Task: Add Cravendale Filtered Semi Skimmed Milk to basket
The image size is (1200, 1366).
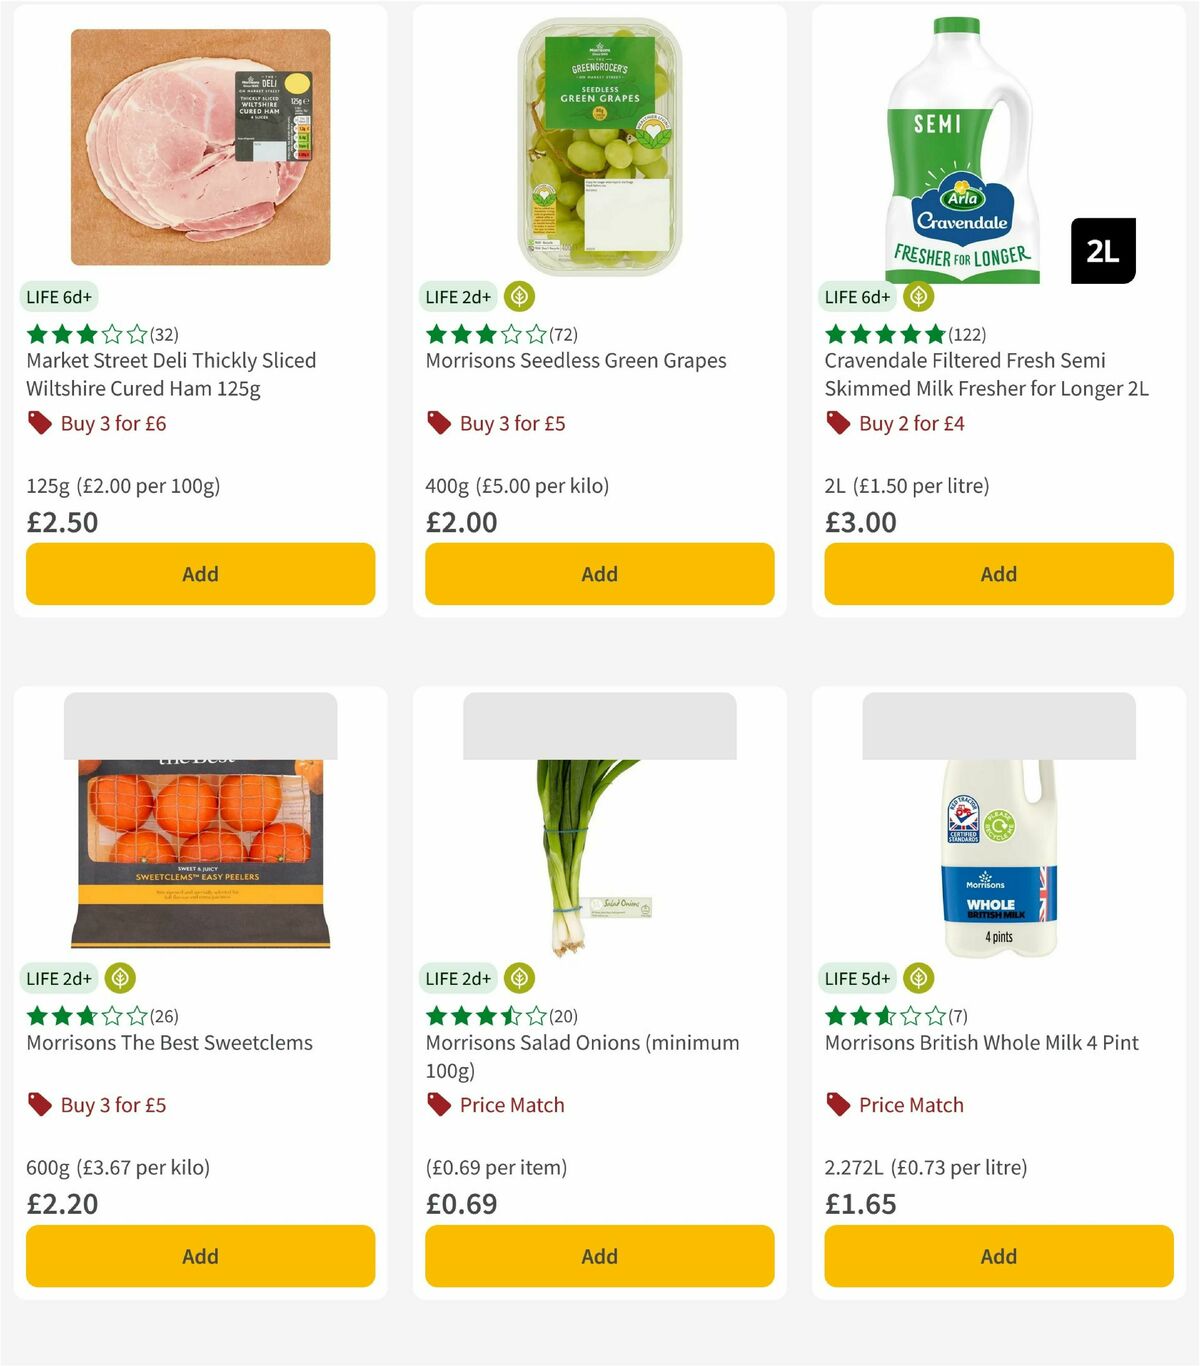Action: pos(998,574)
